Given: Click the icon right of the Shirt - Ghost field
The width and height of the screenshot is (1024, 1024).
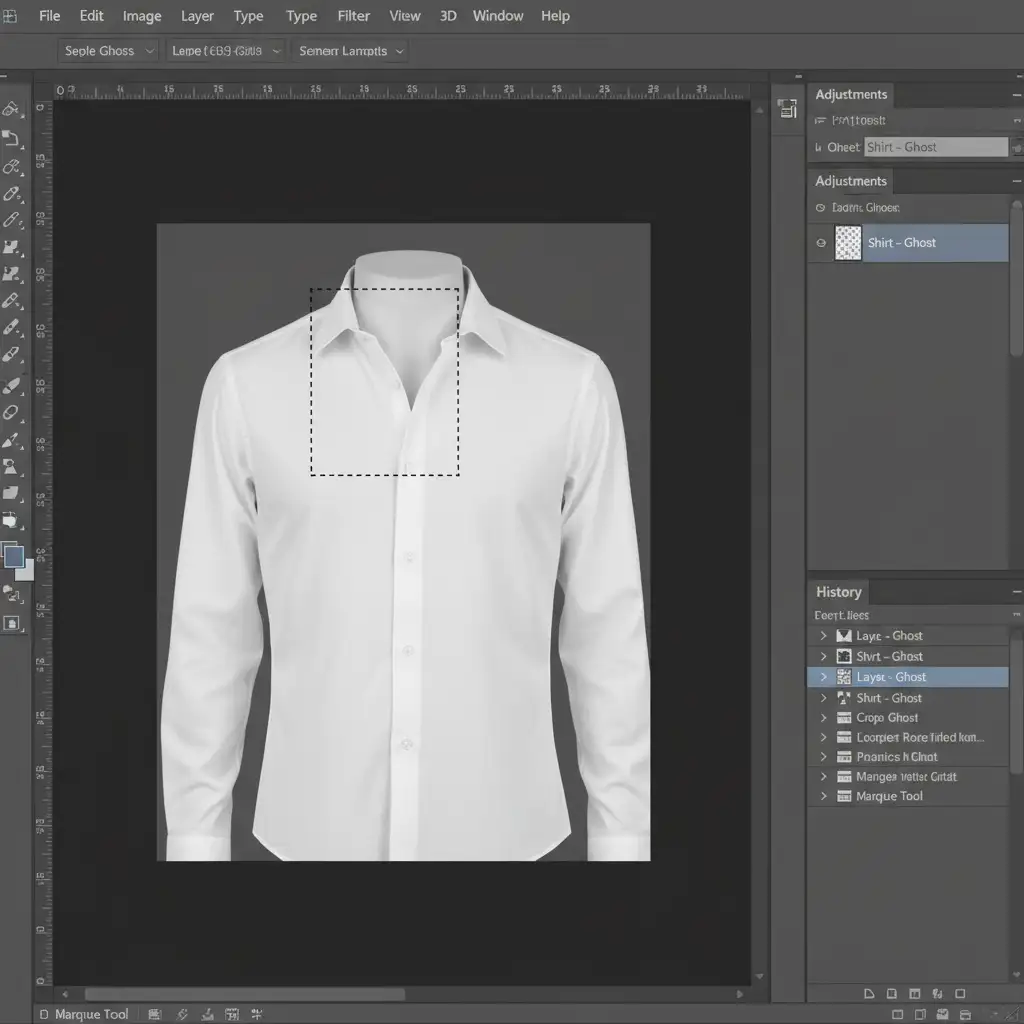Looking at the screenshot, I should pyautogui.click(x=1018, y=147).
